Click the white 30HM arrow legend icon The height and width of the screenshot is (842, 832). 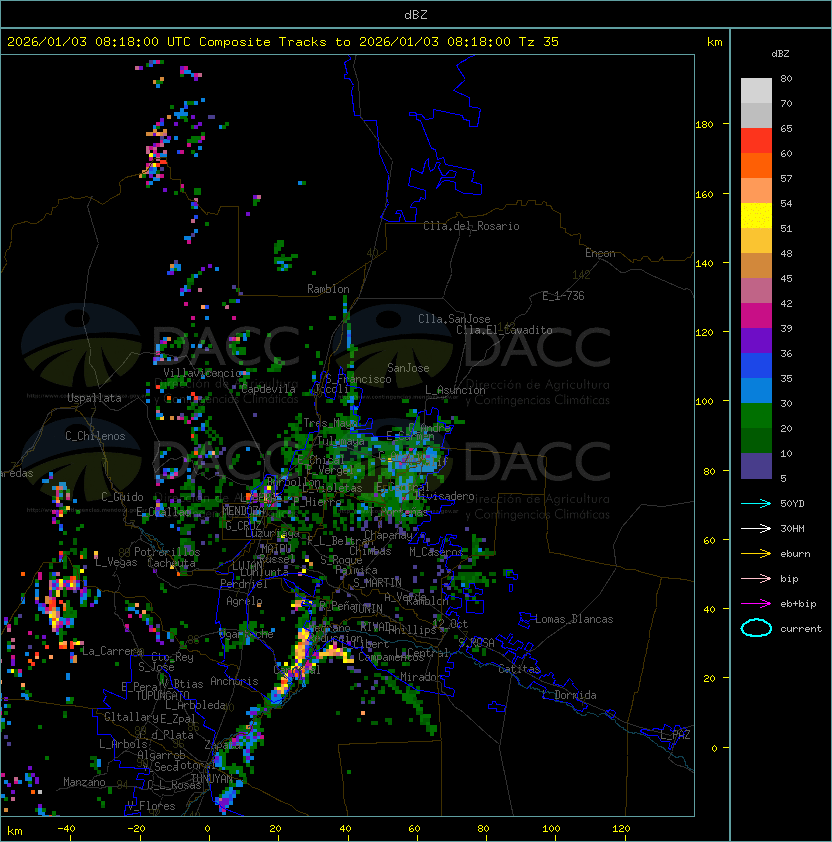click(x=756, y=528)
